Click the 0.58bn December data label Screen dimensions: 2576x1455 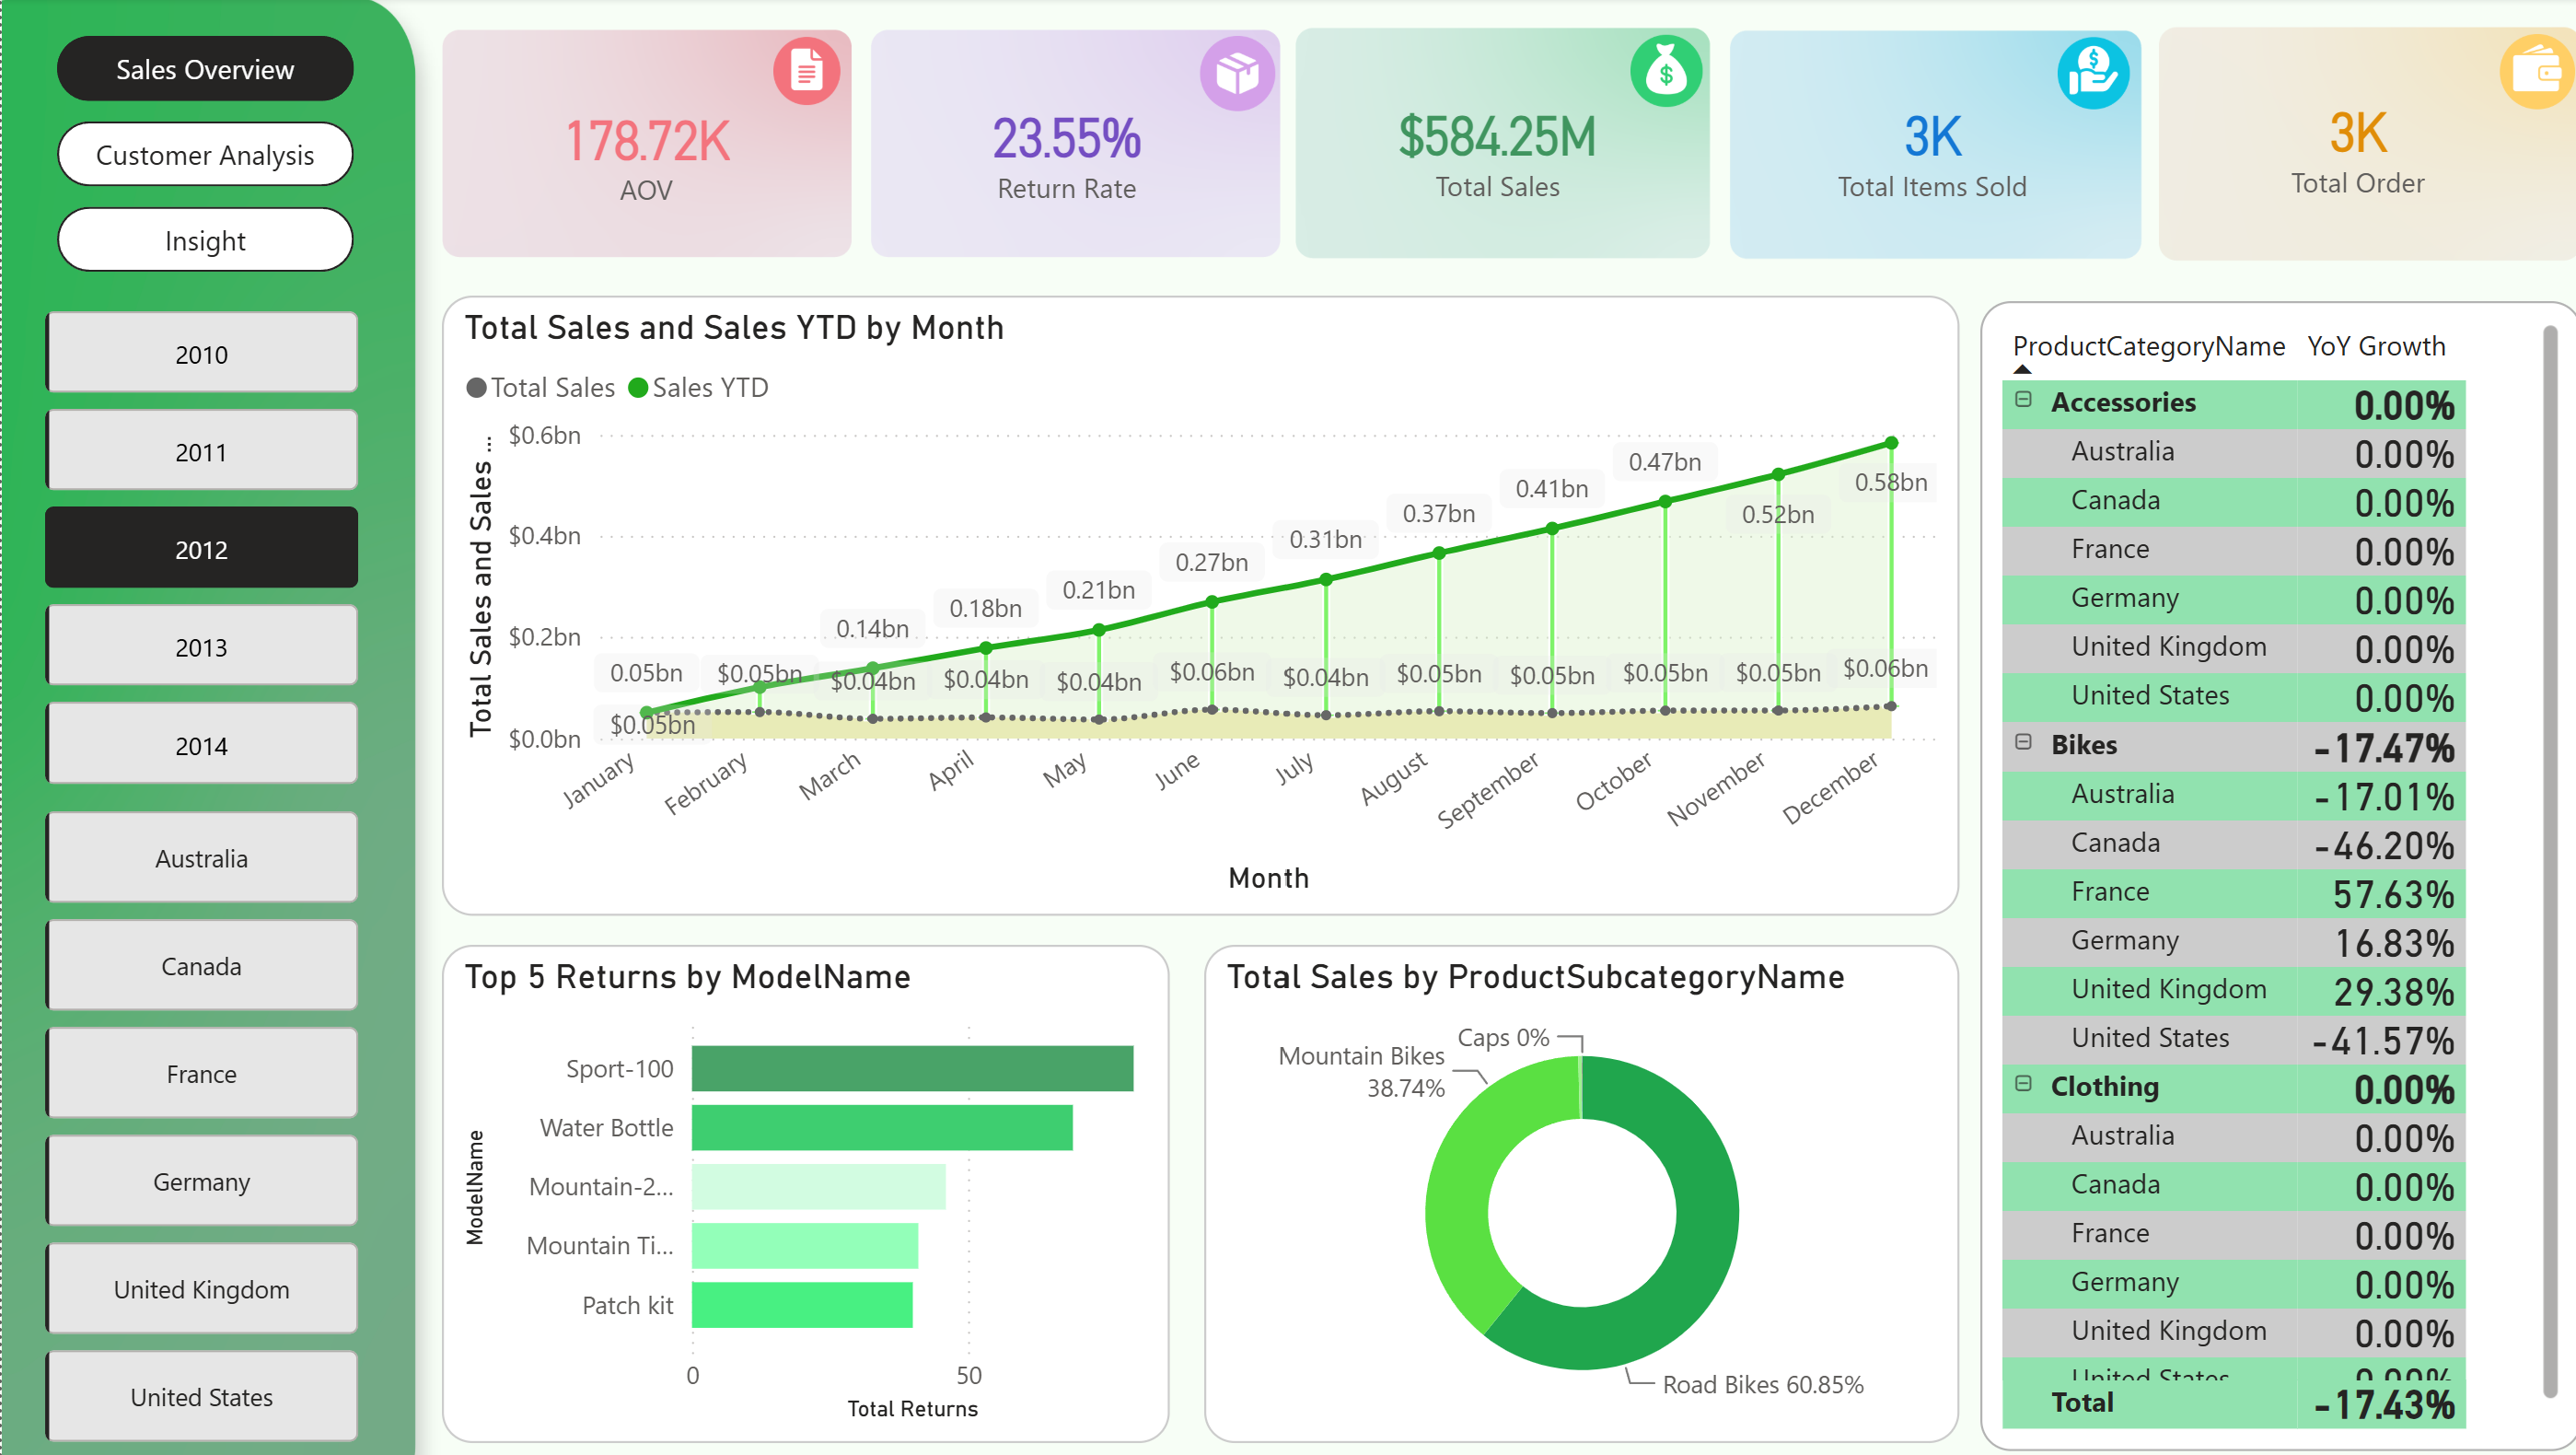pos(1890,482)
